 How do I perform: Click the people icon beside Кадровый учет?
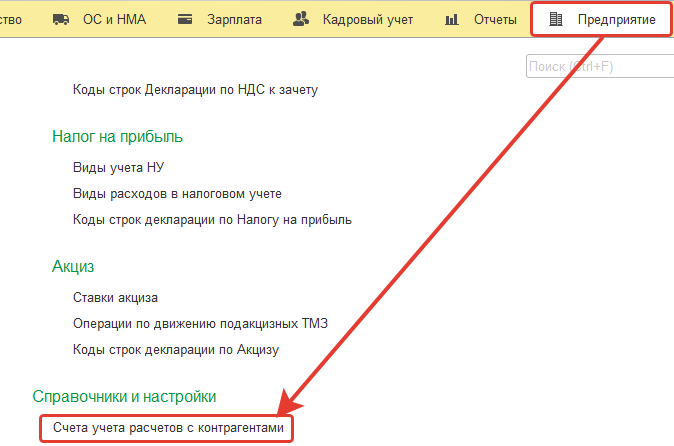tap(301, 19)
